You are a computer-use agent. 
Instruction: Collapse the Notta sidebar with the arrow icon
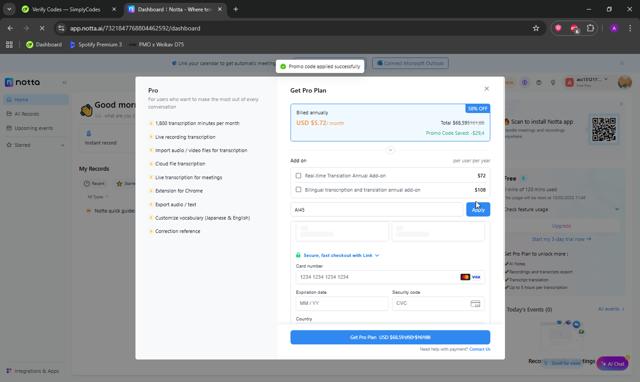(x=64, y=82)
